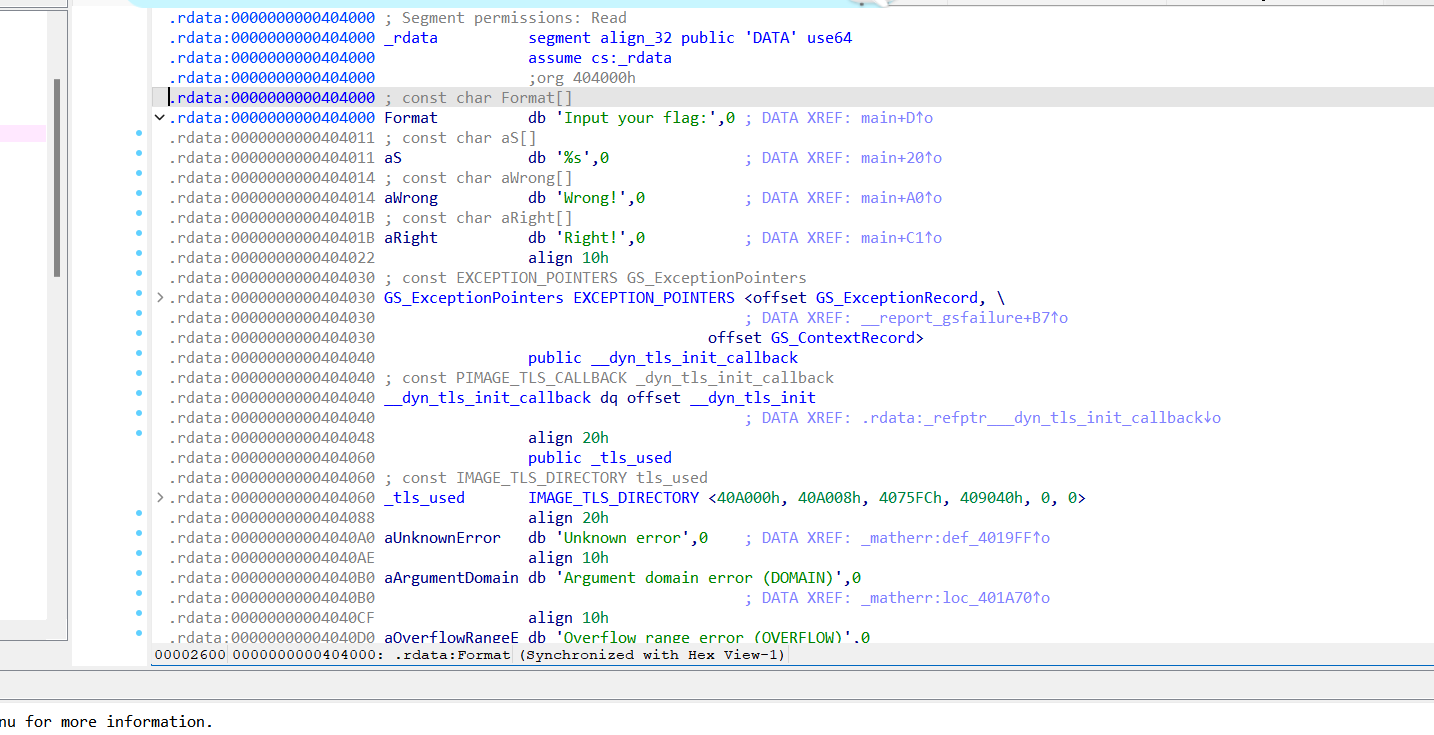Viewport: 1434px width, 735px height.
Task: Click 'align 10h' at address 4040CF
Action: [568, 618]
